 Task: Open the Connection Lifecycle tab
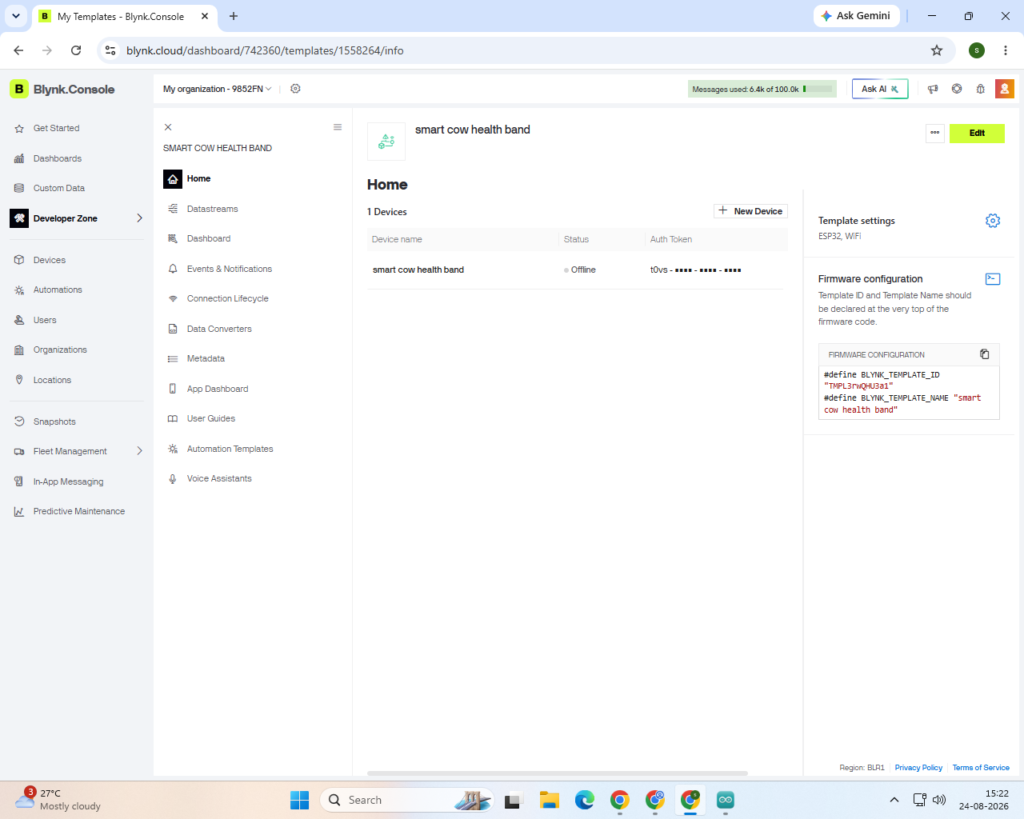[x=227, y=299]
